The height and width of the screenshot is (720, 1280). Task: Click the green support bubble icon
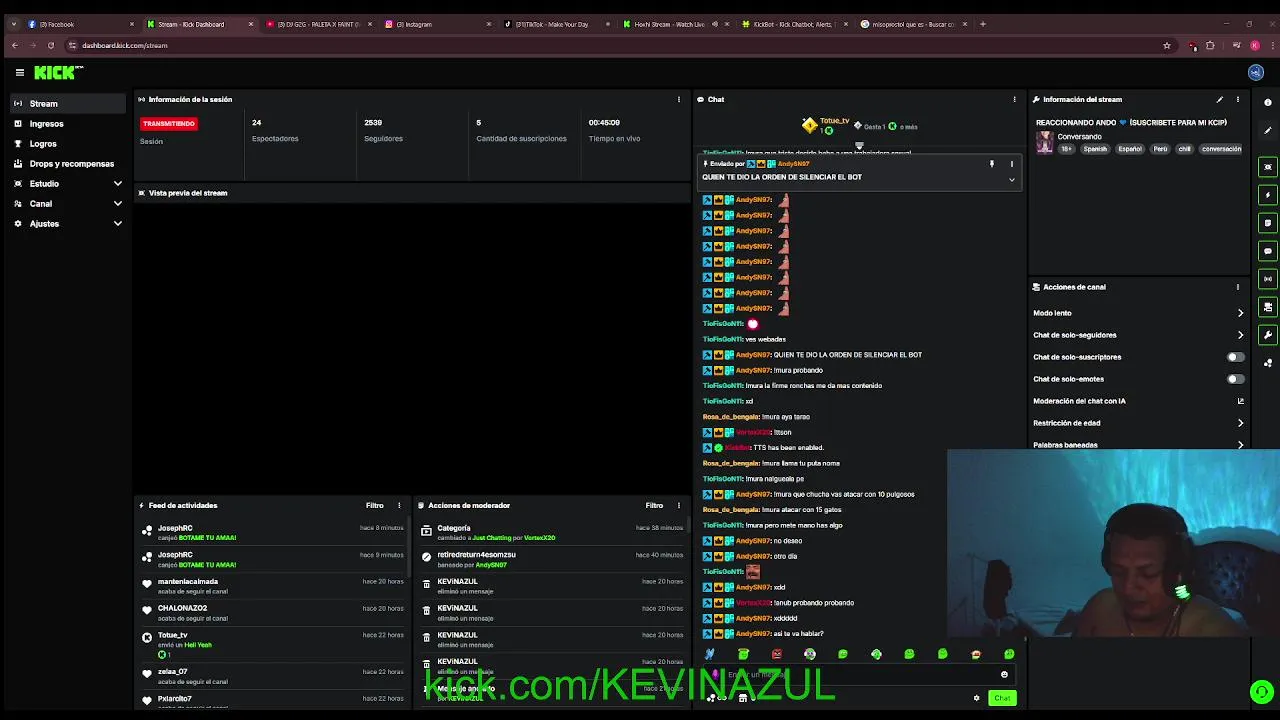[x=1261, y=692]
